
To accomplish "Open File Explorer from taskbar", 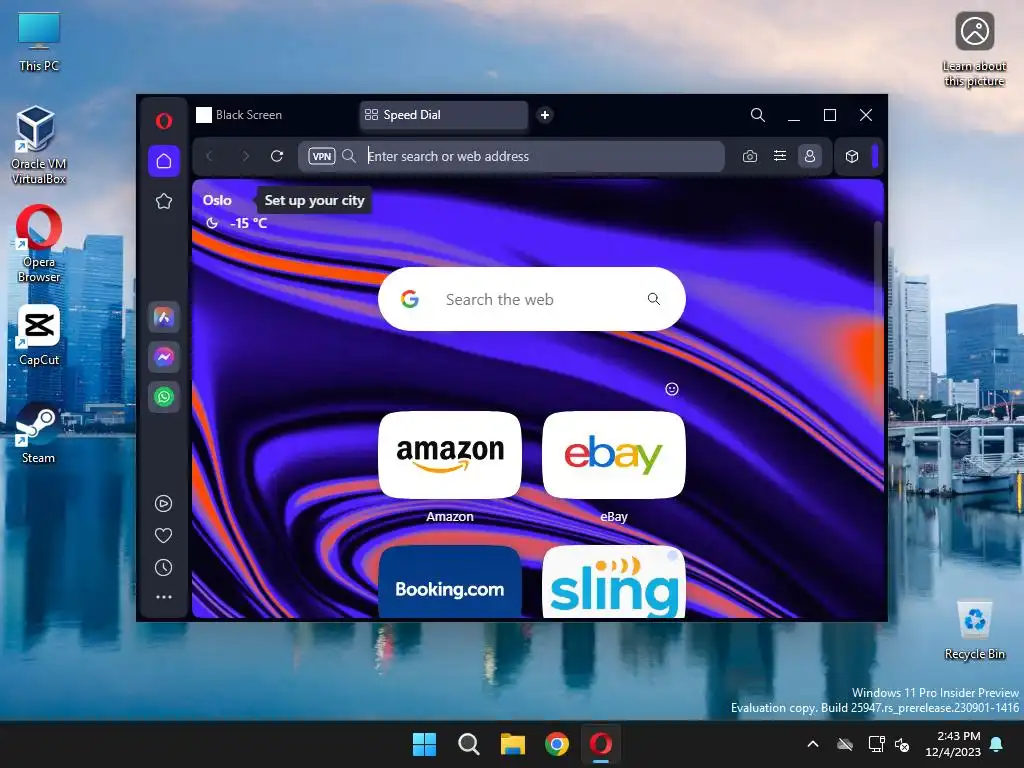I will click(513, 744).
